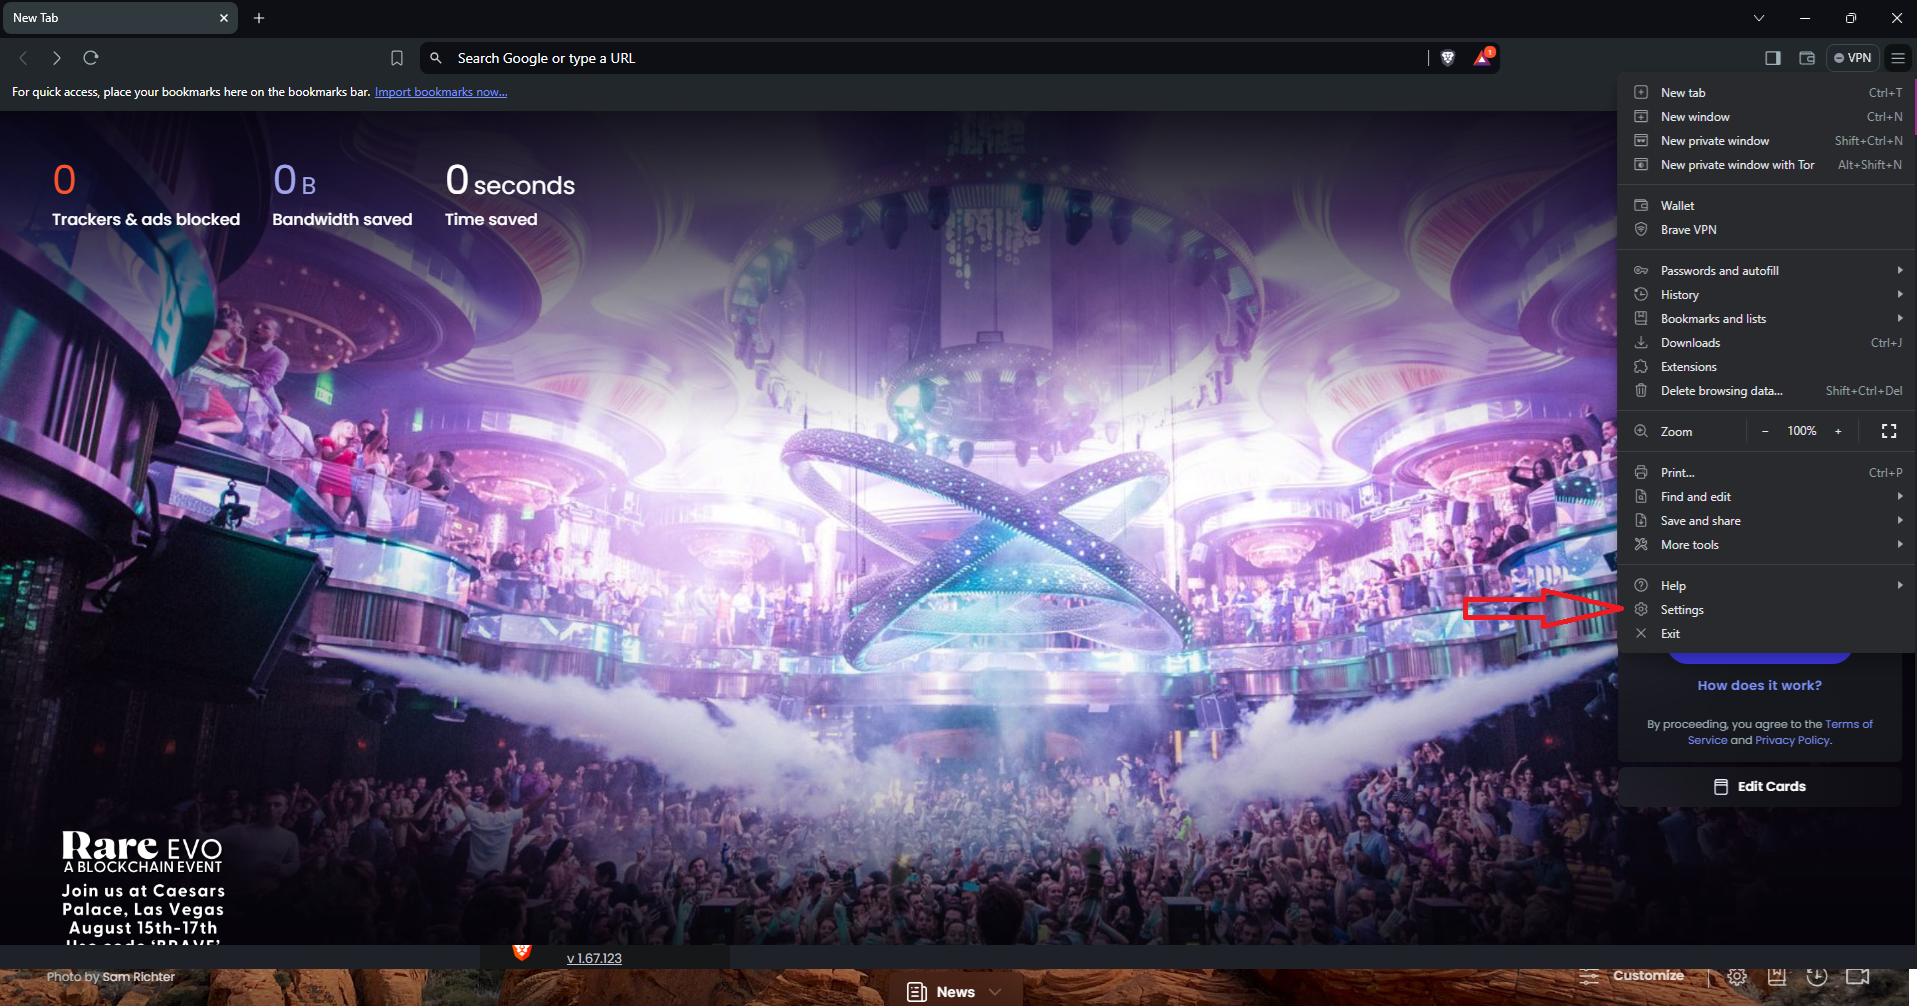This screenshot has width=1917, height=1006.
Task: Close the New Tab tab
Action: point(224,18)
